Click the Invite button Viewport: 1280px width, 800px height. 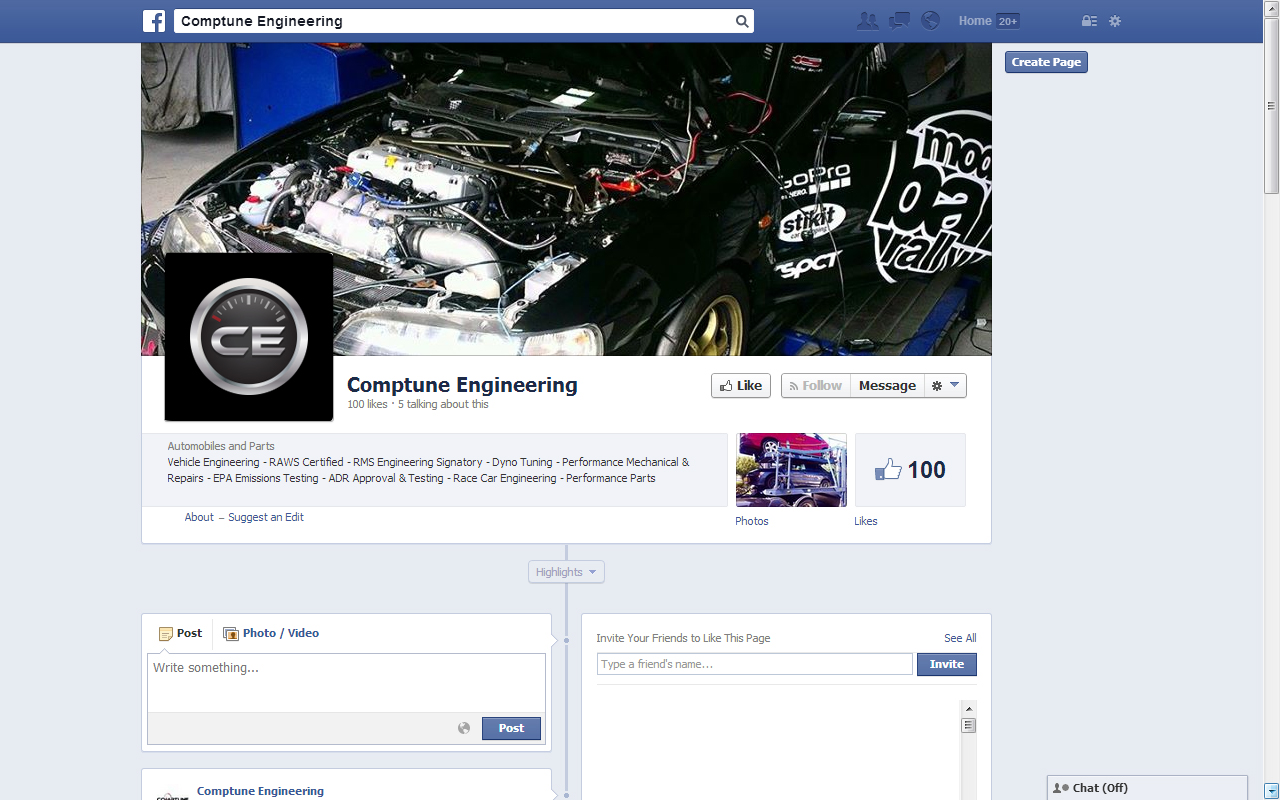pos(947,664)
